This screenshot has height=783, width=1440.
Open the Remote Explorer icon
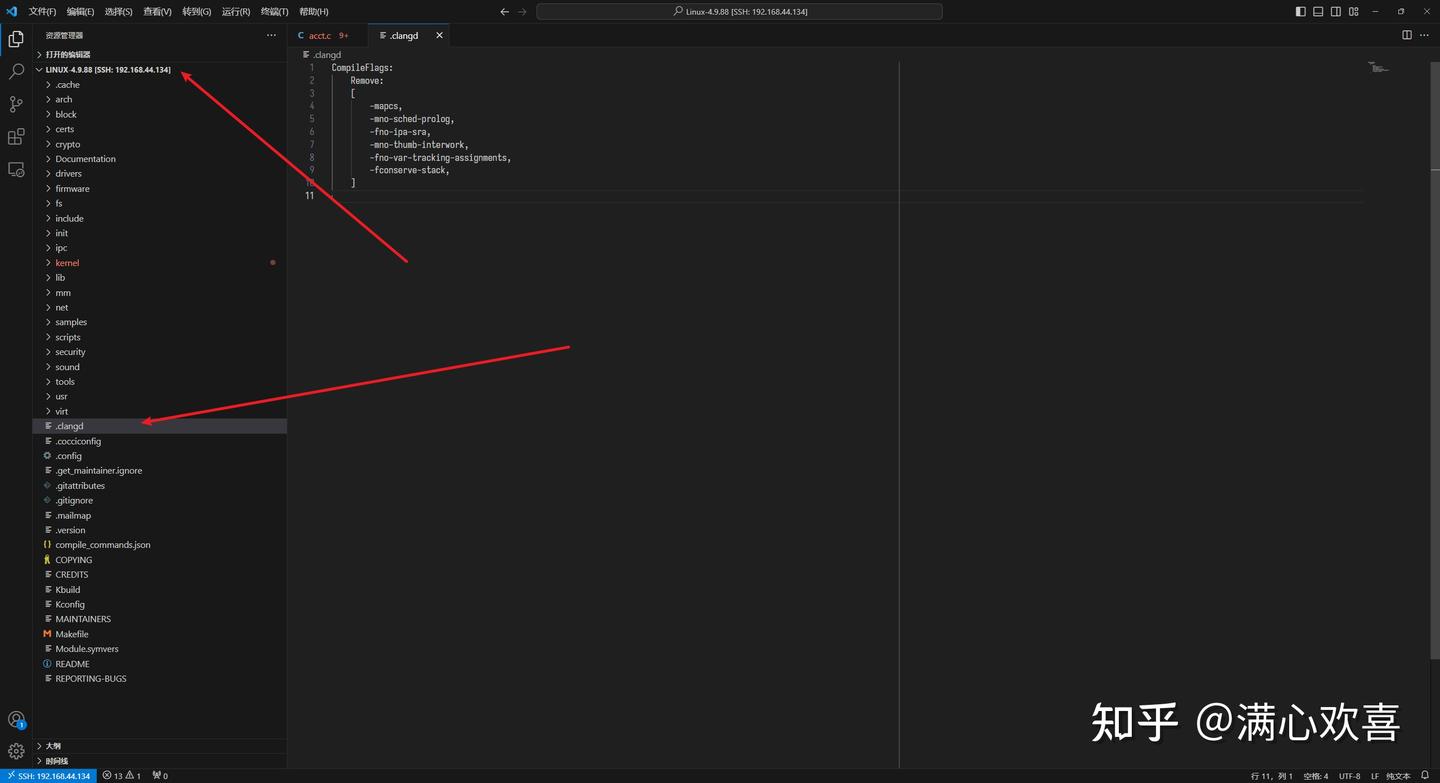pyautogui.click(x=16, y=170)
